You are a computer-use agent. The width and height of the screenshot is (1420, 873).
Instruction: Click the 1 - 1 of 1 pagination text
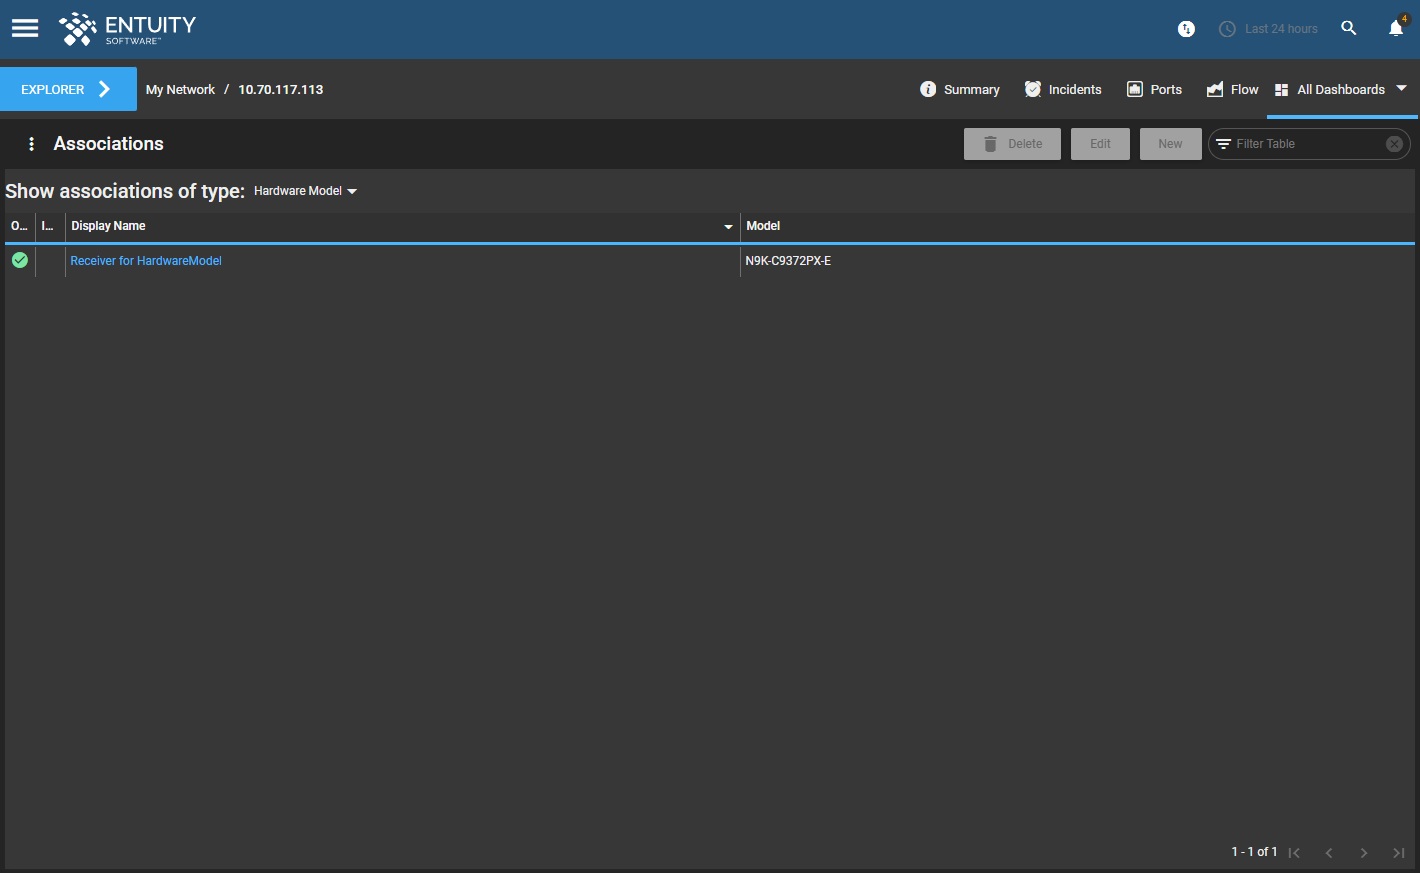pos(1254,852)
